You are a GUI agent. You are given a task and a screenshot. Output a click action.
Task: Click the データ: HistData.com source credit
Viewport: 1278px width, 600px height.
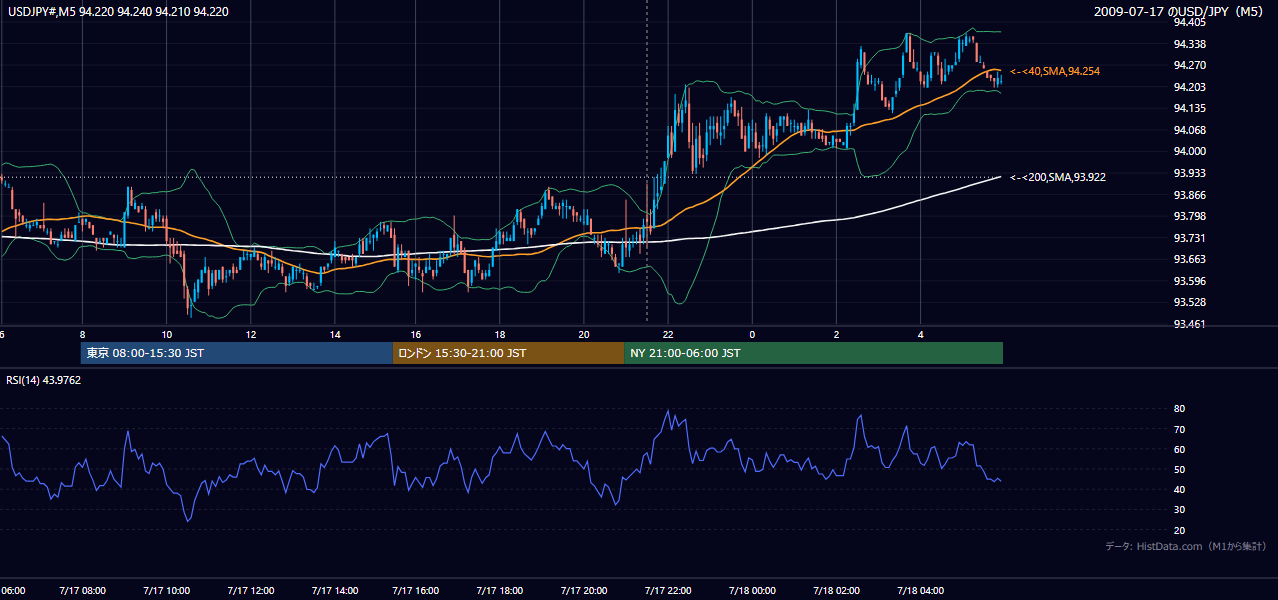tap(1185, 546)
